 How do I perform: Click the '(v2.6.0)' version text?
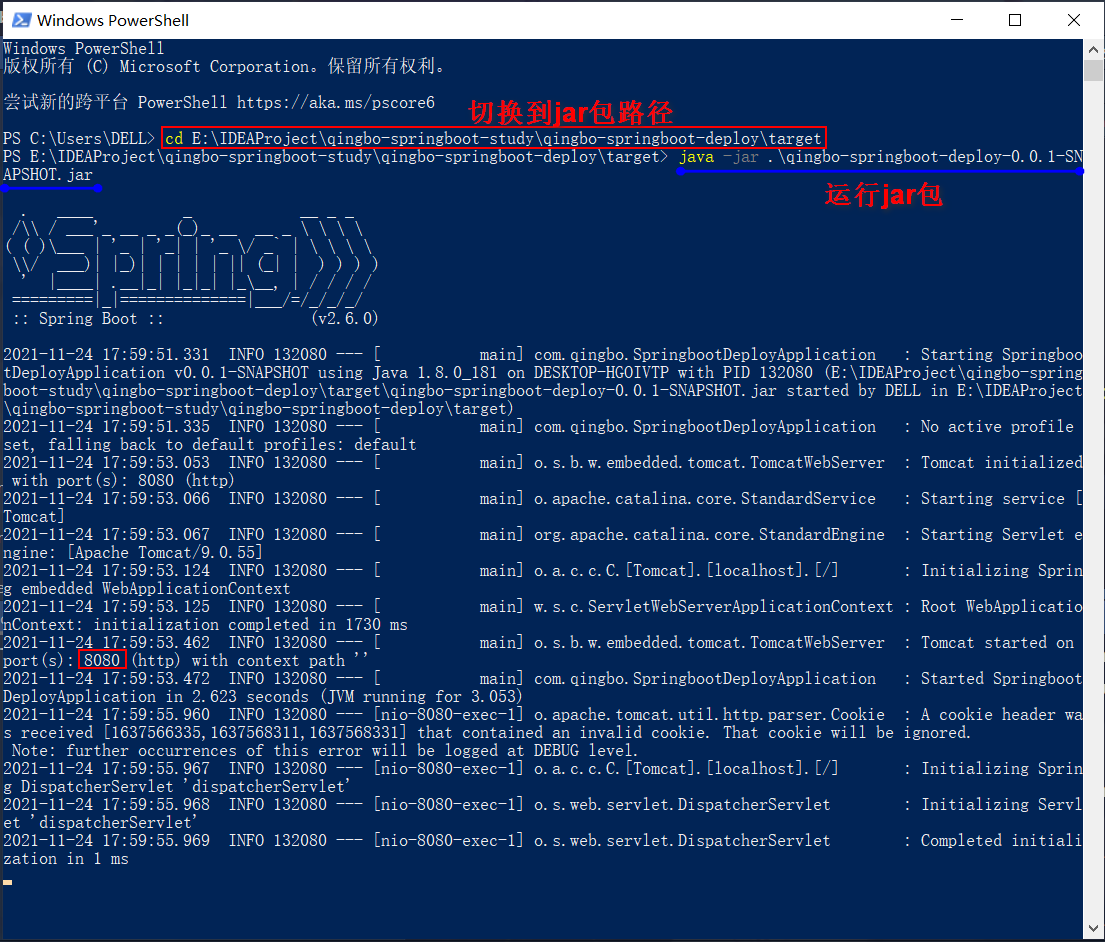tap(345, 318)
